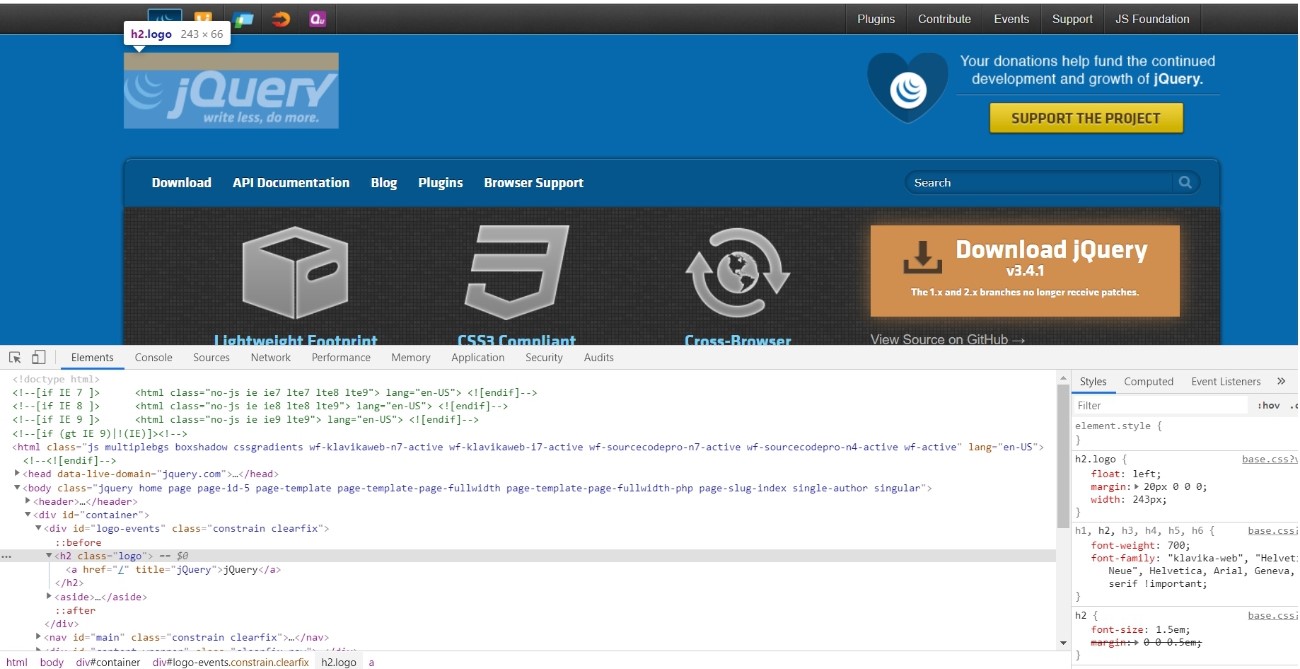Click the jQuery logo image
The height and width of the screenshot is (669, 1300).
230,90
